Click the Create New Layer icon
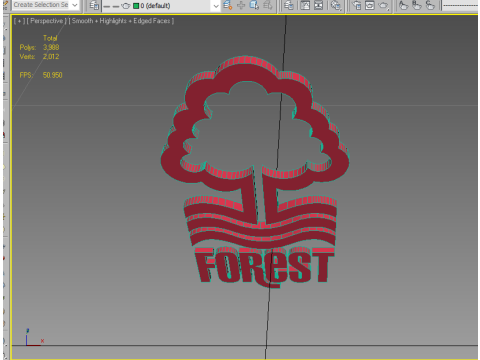480x360 pixels. coord(228,5)
